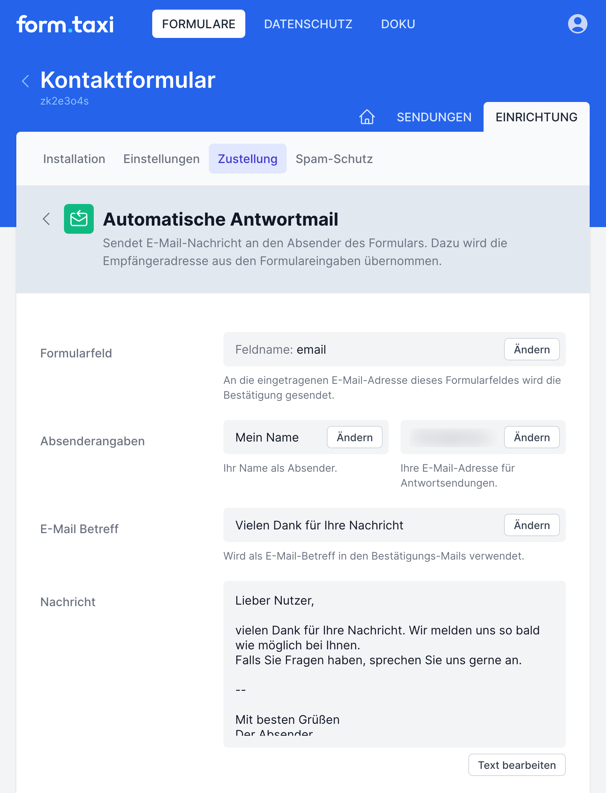Select the Zustellung sub-tab
Viewport: 606px width, 793px height.
click(248, 159)
